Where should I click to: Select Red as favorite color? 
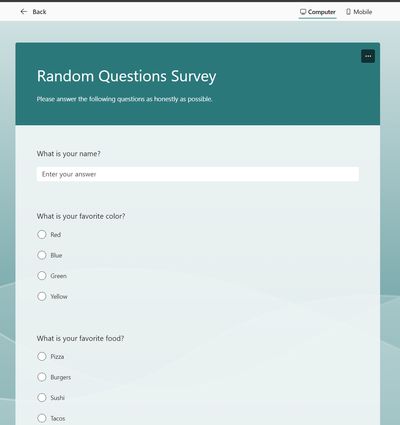[x=42, y=234]
